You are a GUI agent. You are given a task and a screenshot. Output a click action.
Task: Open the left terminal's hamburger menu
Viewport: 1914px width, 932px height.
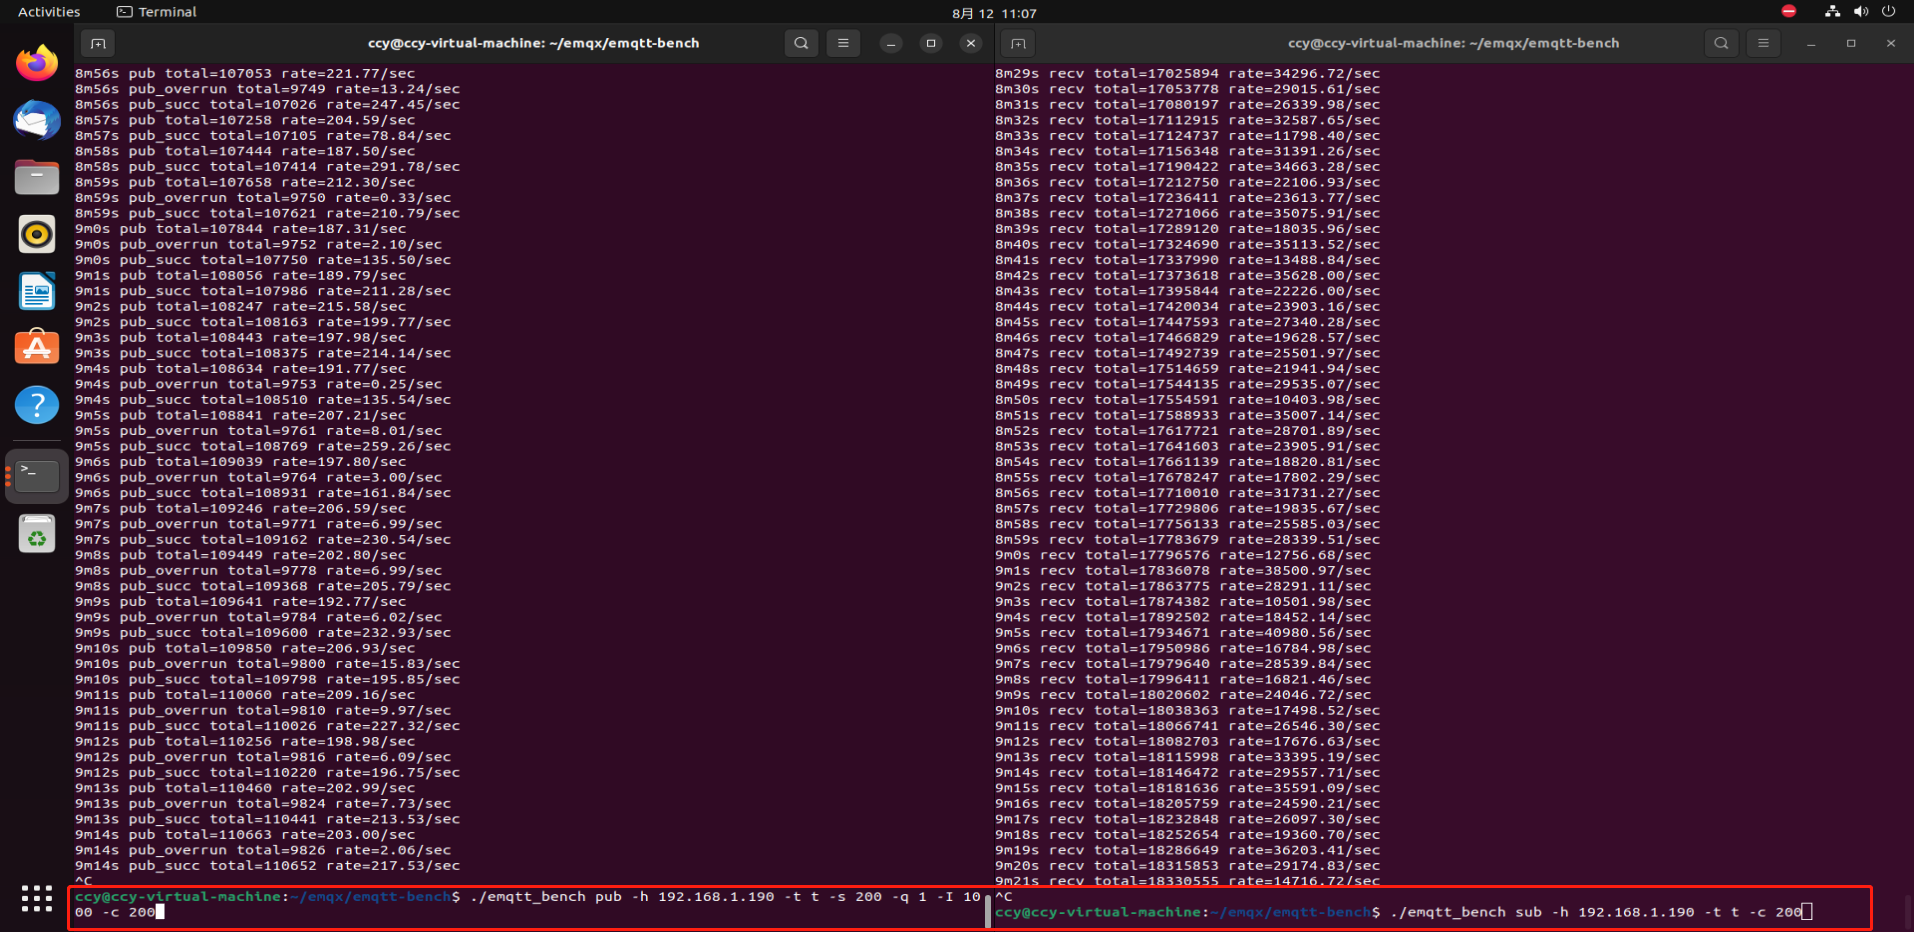[x=843, y=43]
